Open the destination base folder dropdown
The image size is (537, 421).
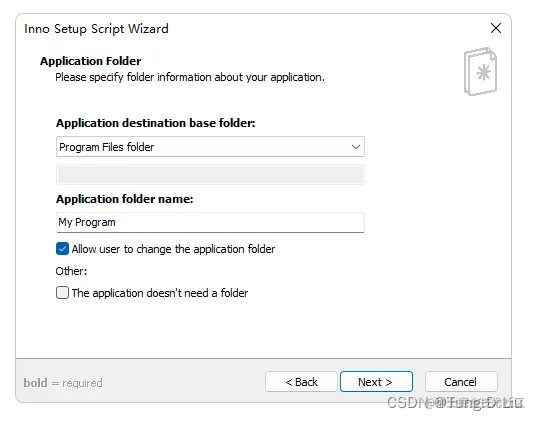click(x=210, y=147)
